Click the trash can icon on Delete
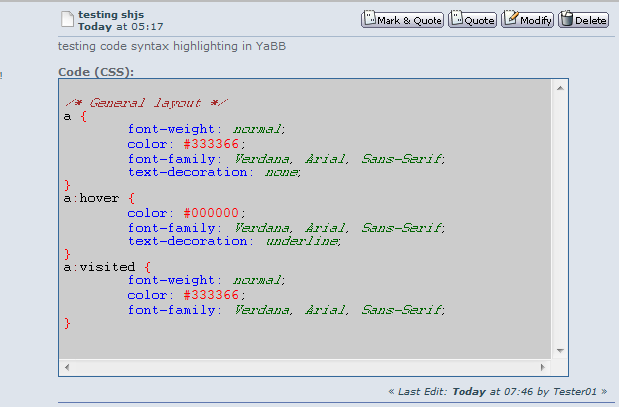The width and height of the screenshot is (619, 407). coord(567,19)
